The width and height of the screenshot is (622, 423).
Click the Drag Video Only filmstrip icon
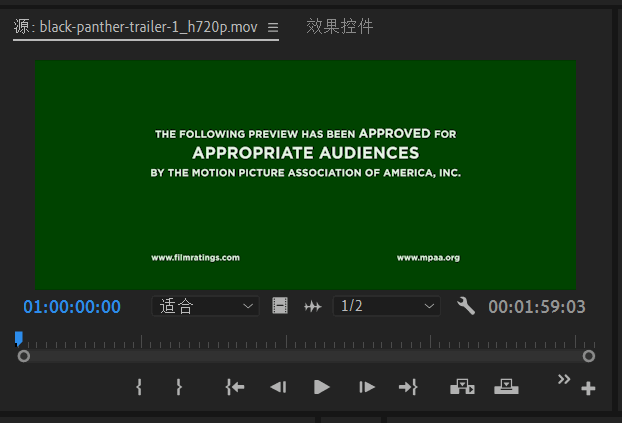click(280, 306)
